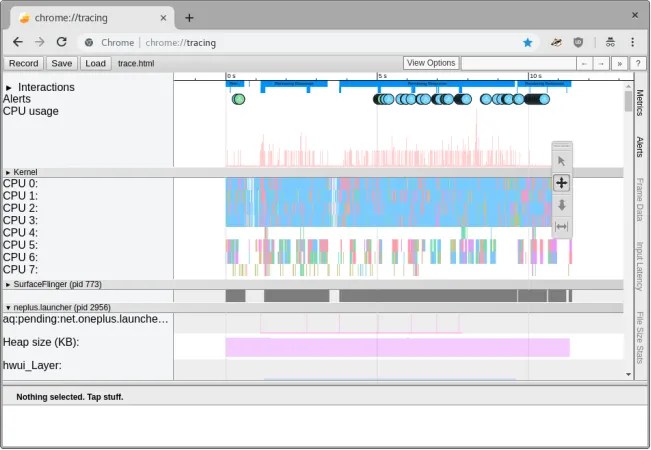Image resolution: width=651 pixels, height=450 pixels.
Task: Click the 5 s timeline marker
Action: [x=382, y=76]
